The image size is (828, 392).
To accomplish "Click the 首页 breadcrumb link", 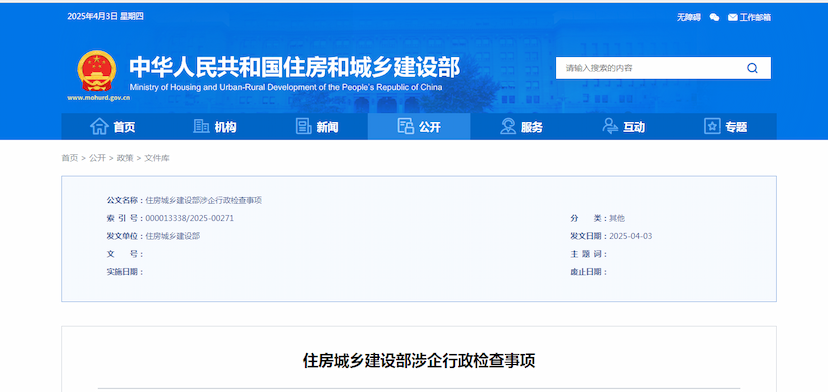I will [x=70, y=158].
